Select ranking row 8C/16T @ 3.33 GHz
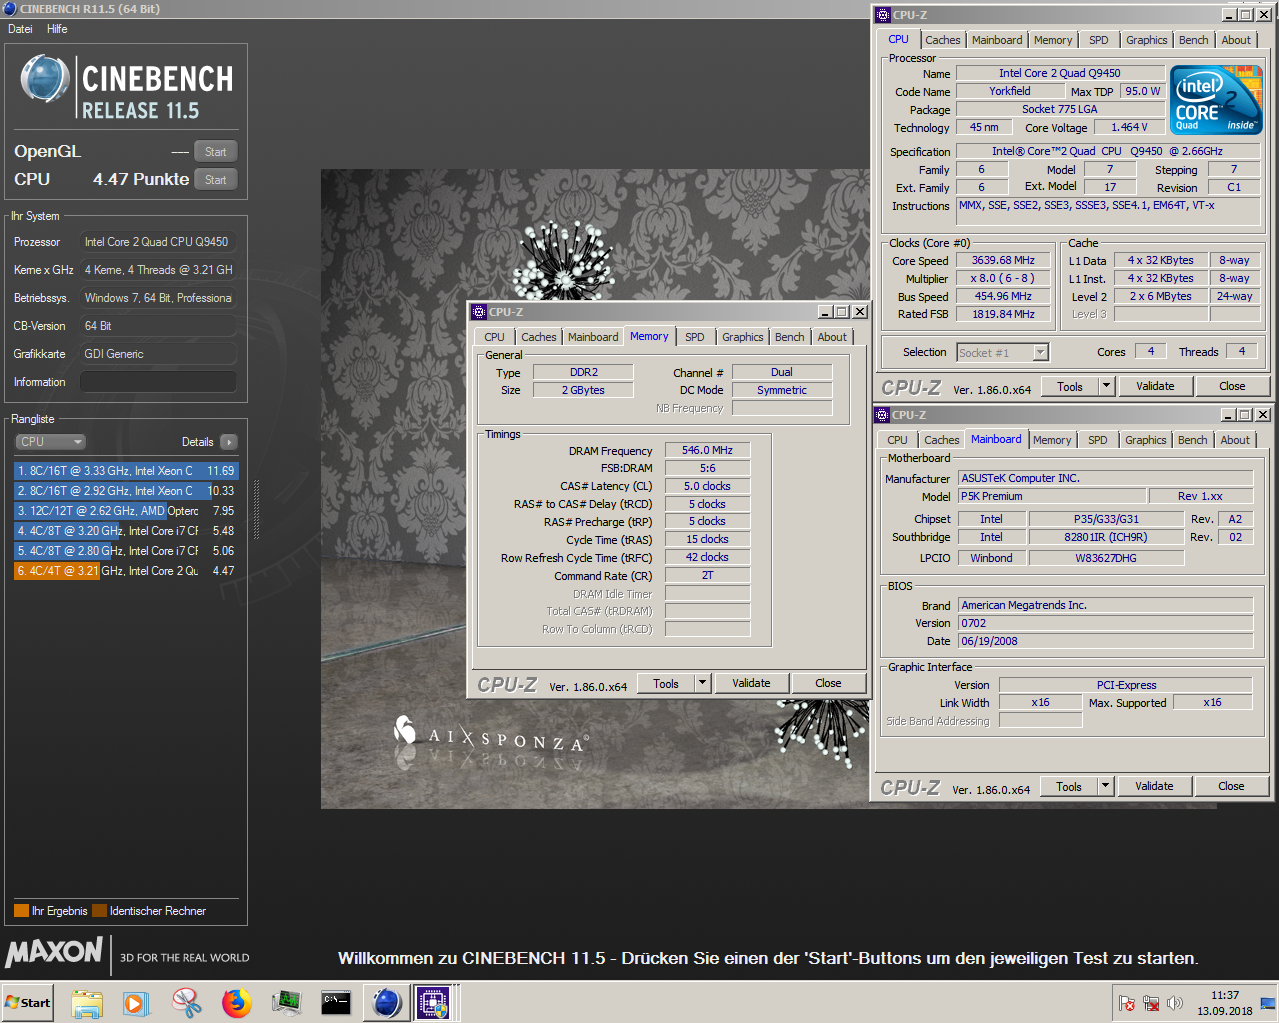Image resolution: width=1279 pixels, height=1023 pixels. 126,471
